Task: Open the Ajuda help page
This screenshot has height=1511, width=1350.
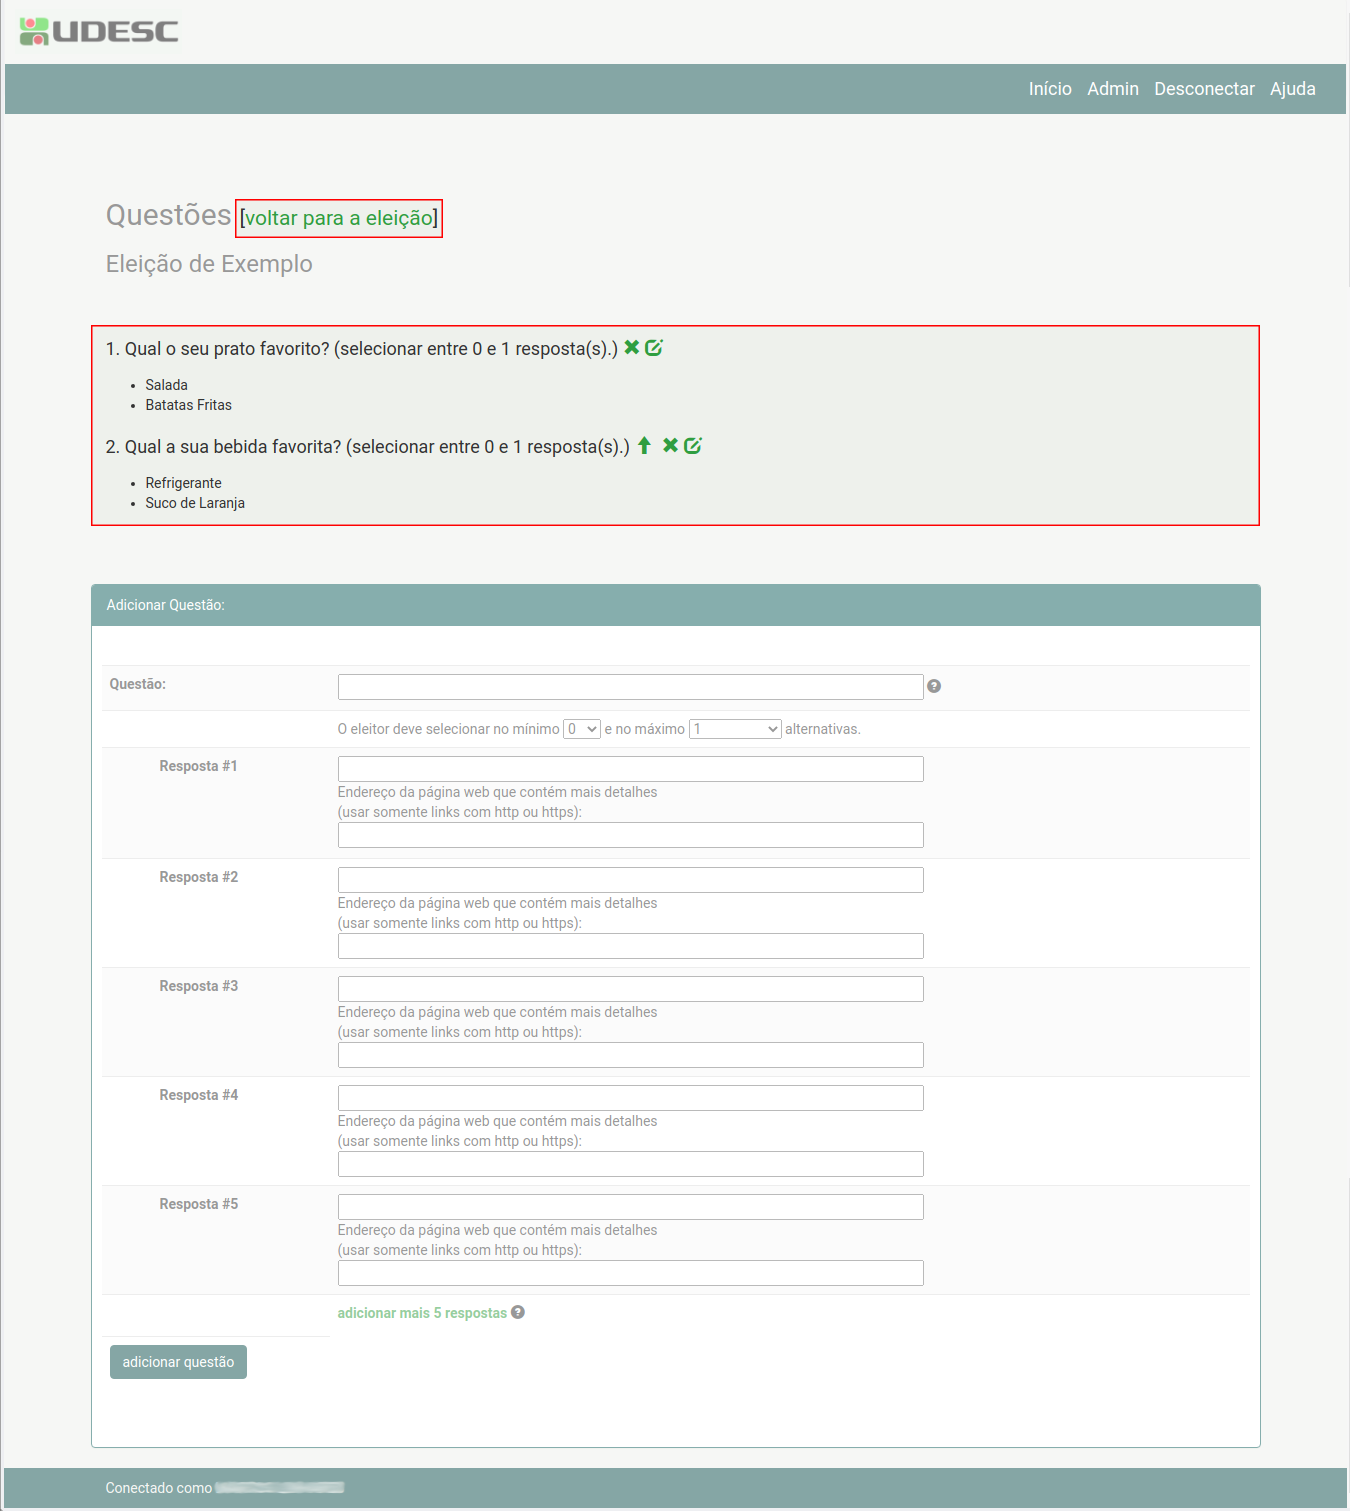Action: (1292, 89)
